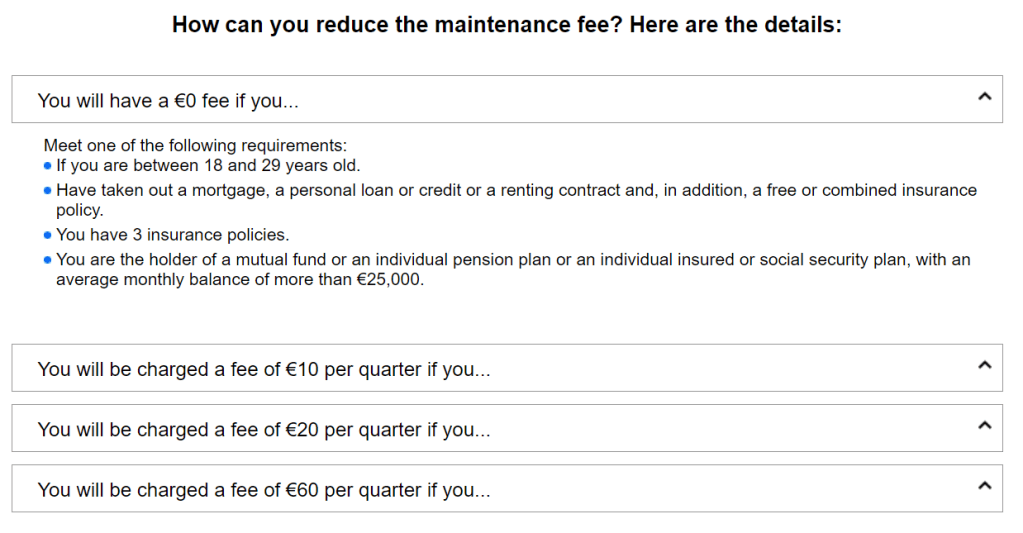Click blue bullet before the mortgage requirement
The width and height of the screenshot is (1023, 533).
click(48, 190)
